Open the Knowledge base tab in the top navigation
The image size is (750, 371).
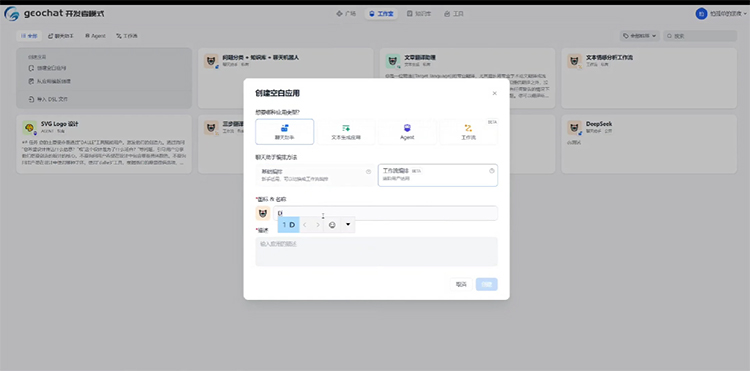click(419, 14)
